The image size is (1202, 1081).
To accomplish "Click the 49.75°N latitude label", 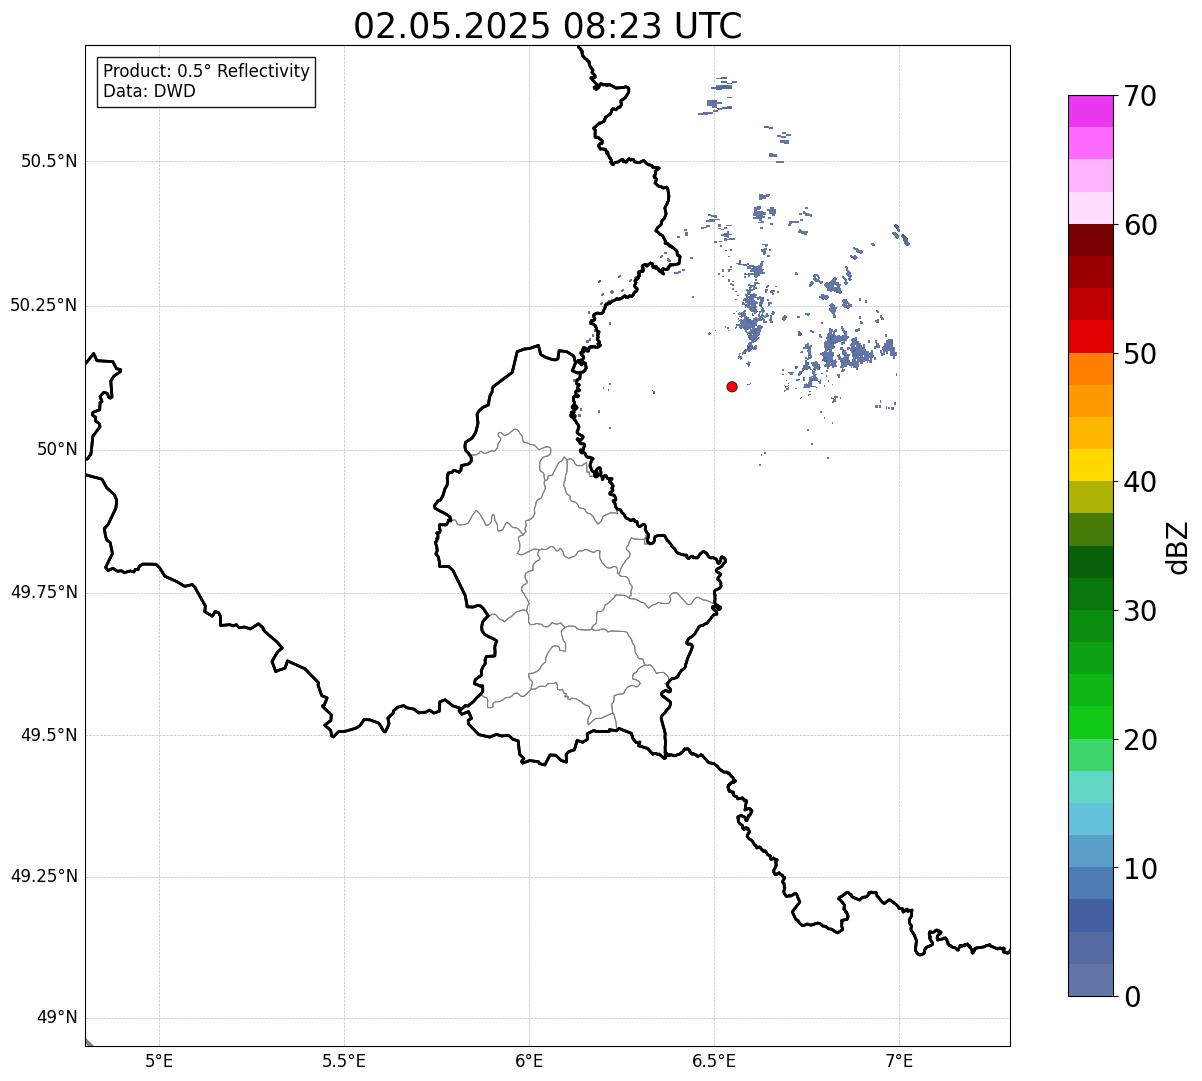I will pos(43,592).
